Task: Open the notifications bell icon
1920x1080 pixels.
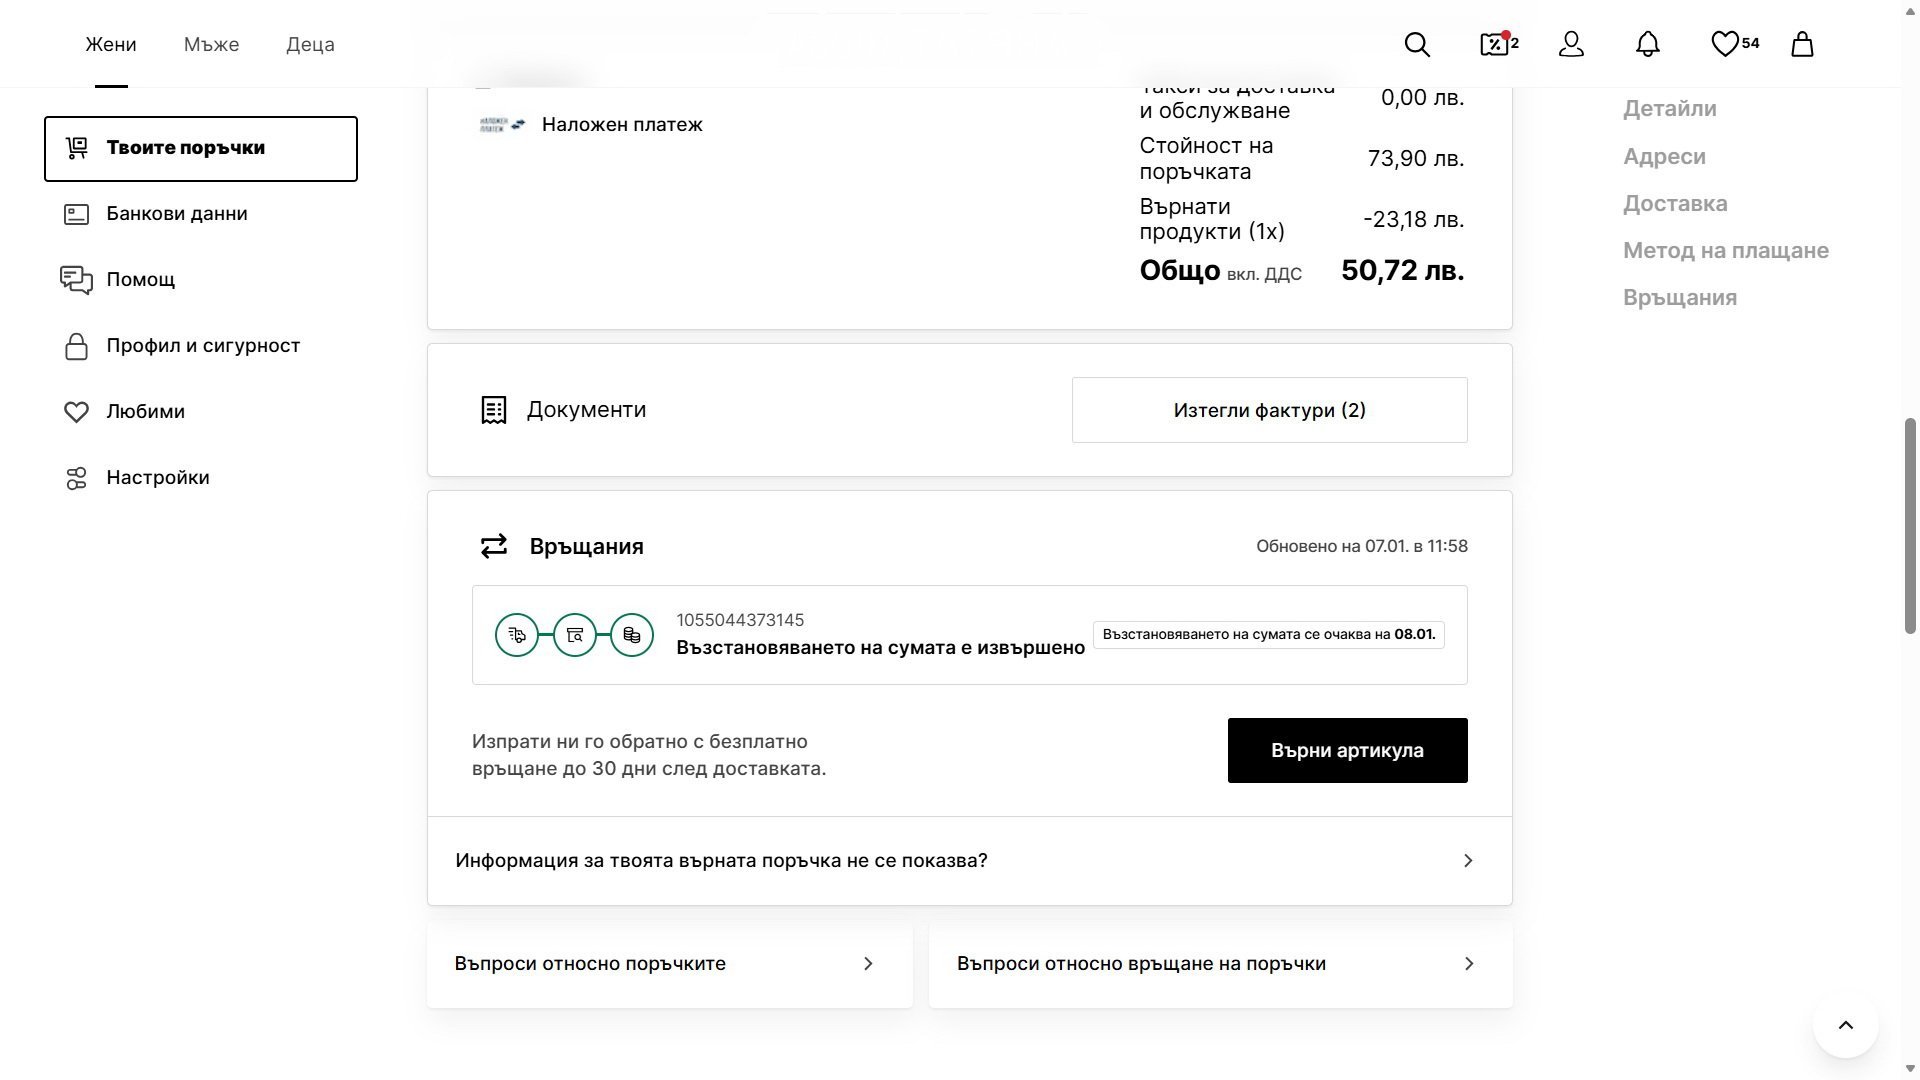Action: click(x=1648, y=45)
